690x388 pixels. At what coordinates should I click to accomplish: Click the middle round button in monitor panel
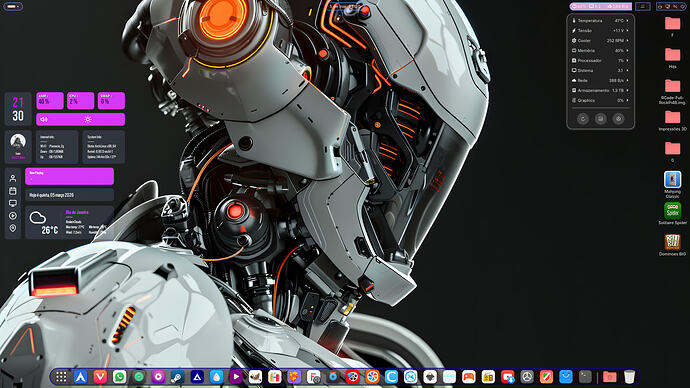coord(601,119)
